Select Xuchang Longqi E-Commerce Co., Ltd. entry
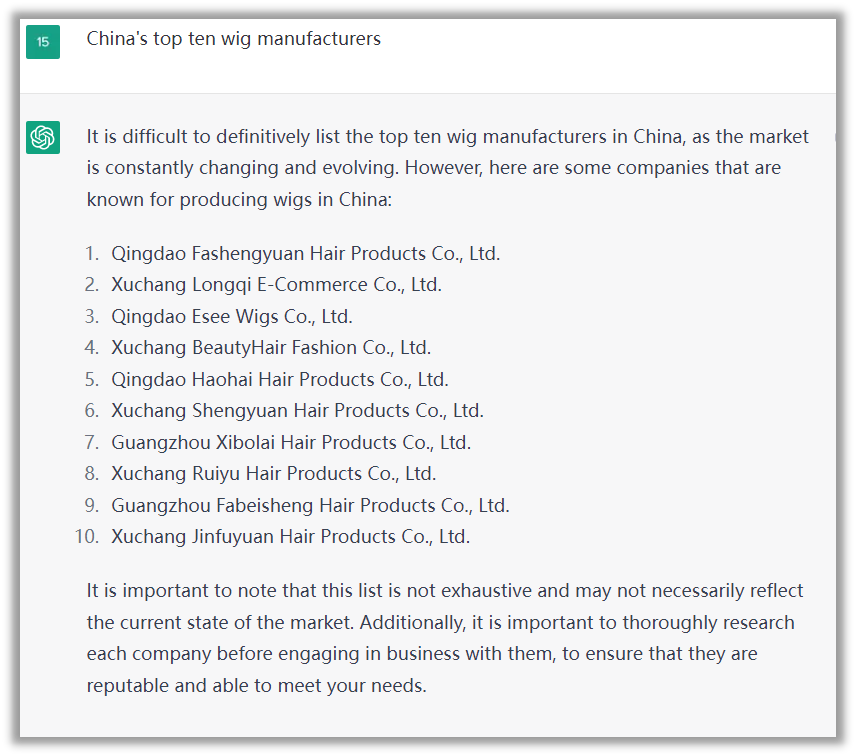The image size is (855, 756). tap(276, 284)
